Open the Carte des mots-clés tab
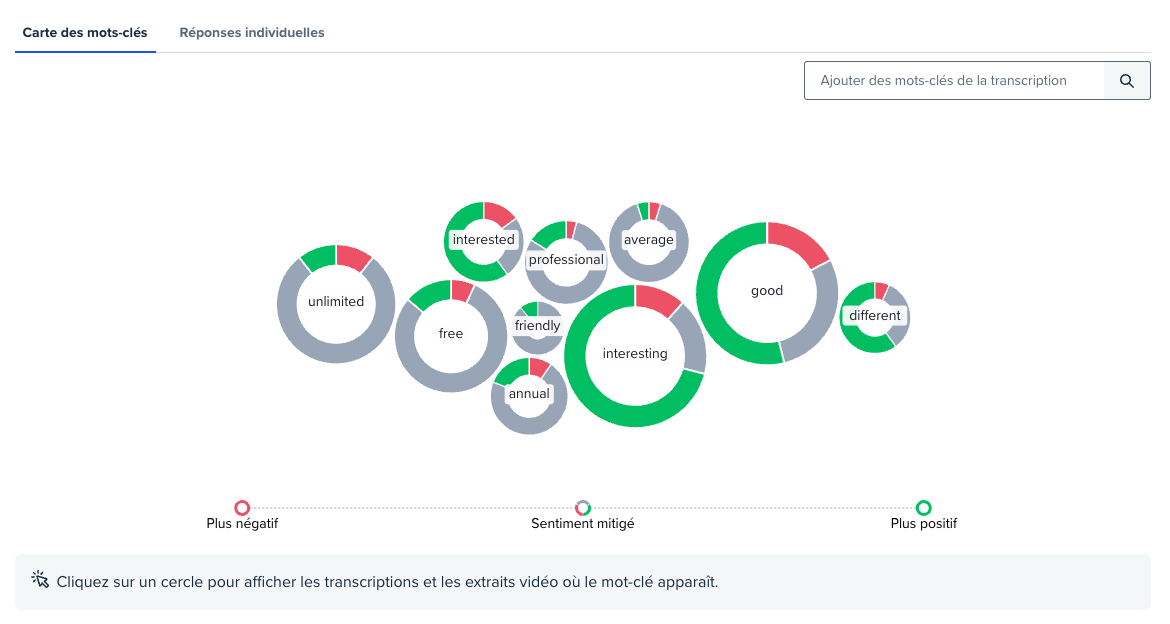This screenshot has height=624, width=1170. pos(85,33)
